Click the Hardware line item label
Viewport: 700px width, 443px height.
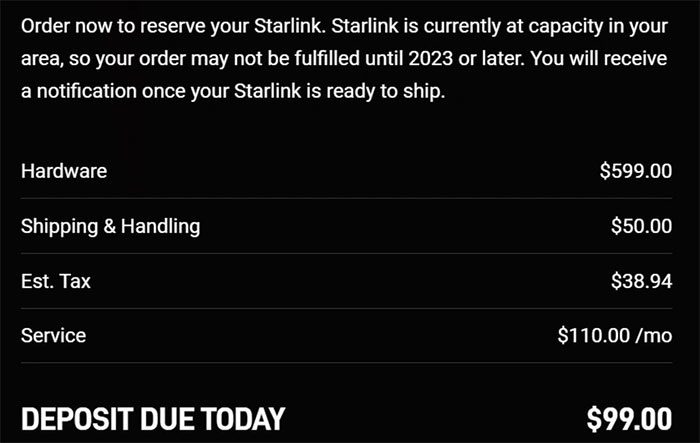point(64,171)
